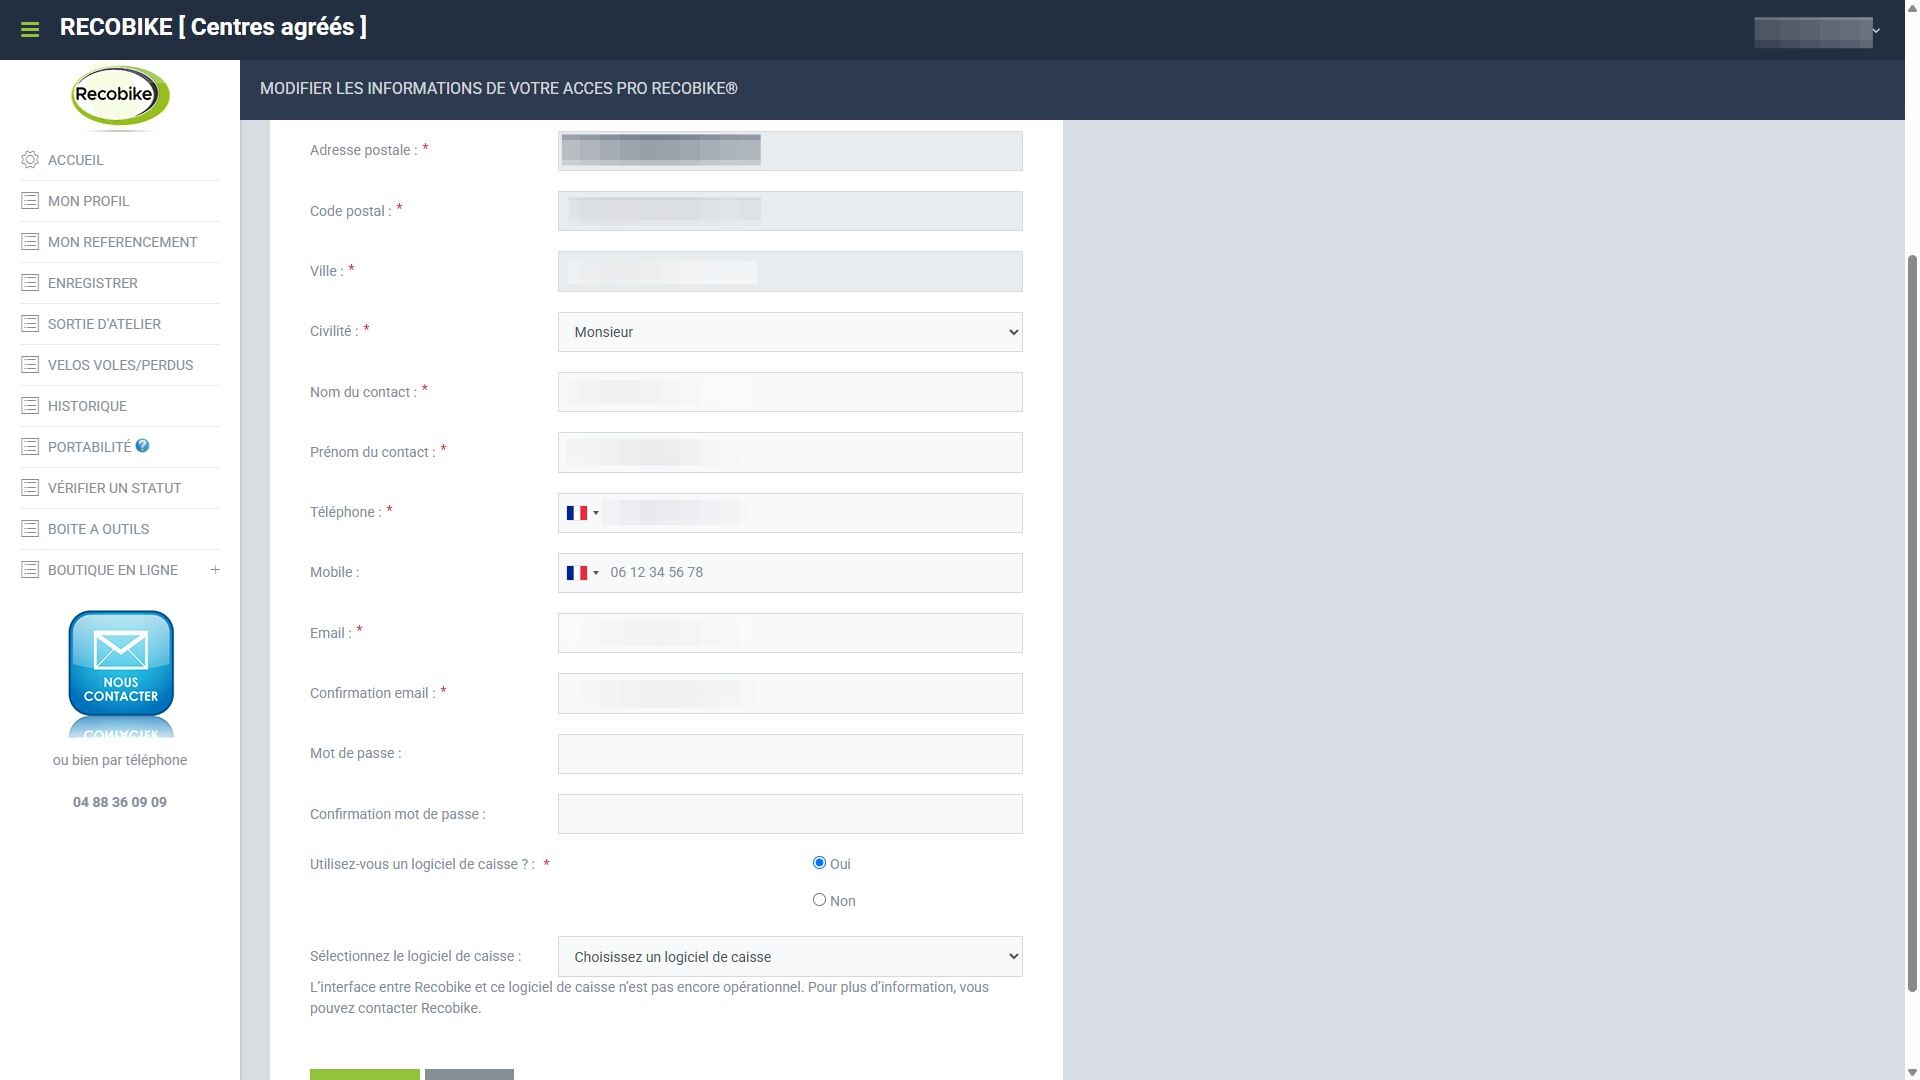Screen dimensions: 1920x1080
Task: Click the gear icon beside ACCUEIL
Action: click(x=30, y=160)
